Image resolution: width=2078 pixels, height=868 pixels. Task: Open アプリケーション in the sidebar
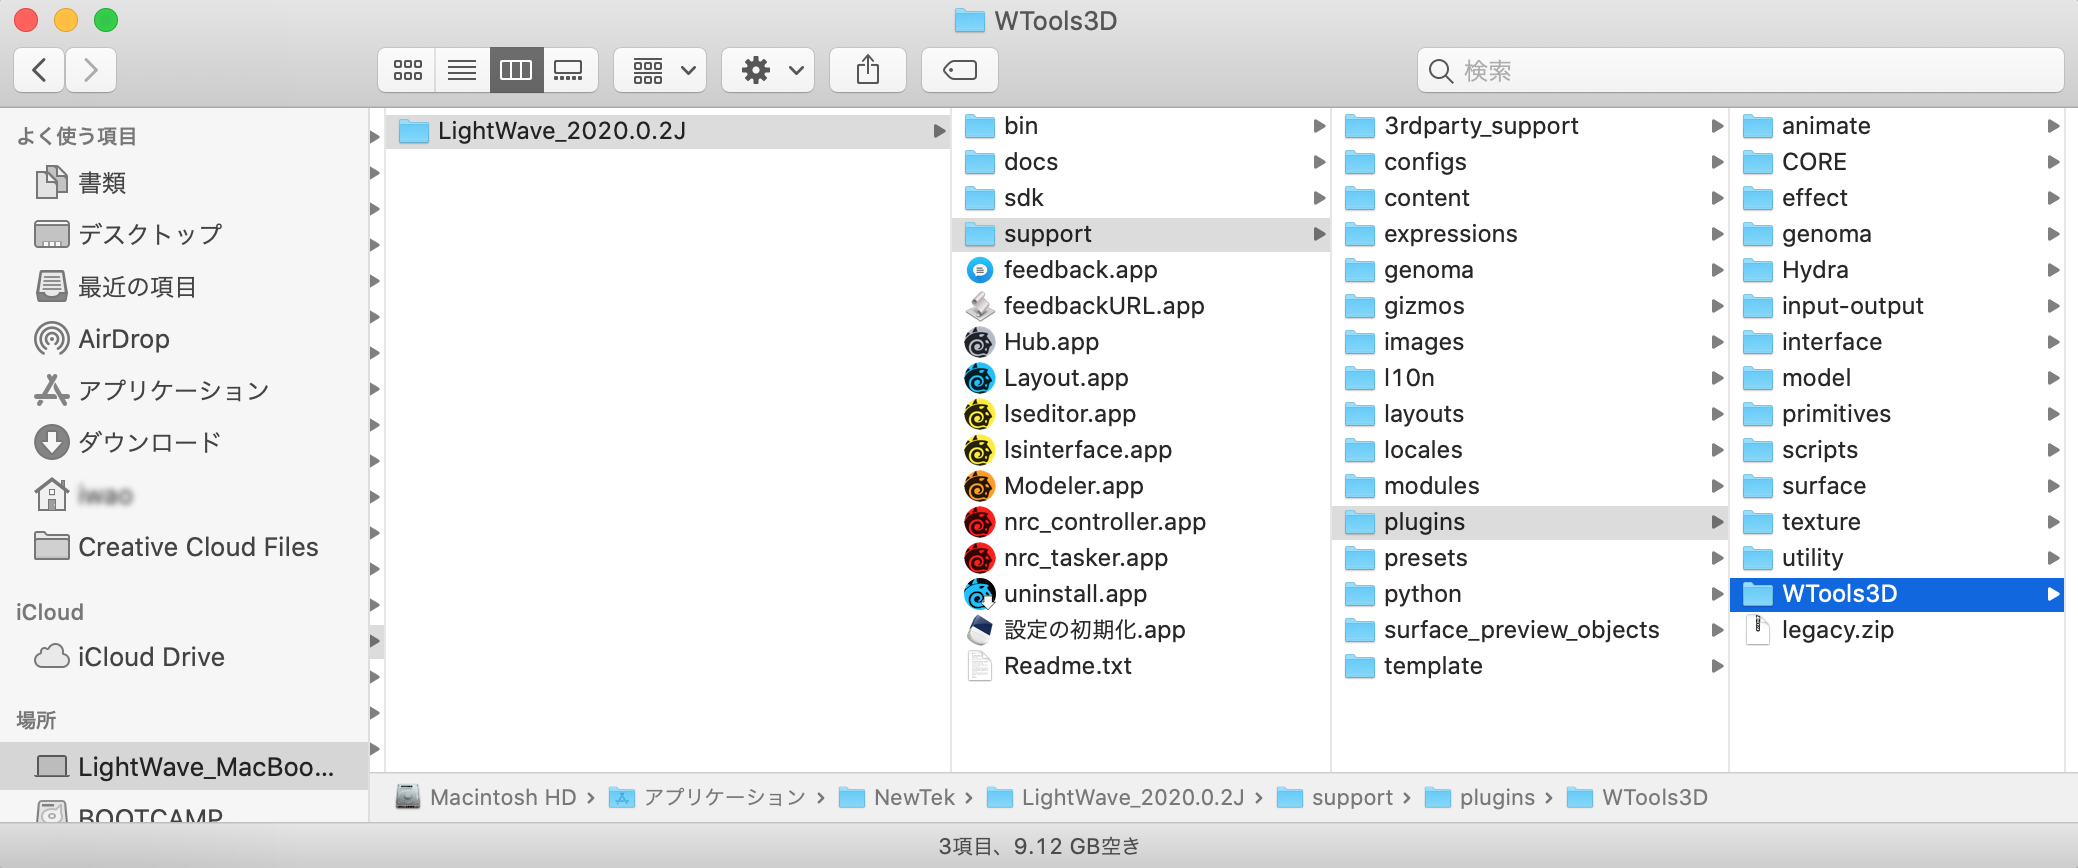point(152,391)
